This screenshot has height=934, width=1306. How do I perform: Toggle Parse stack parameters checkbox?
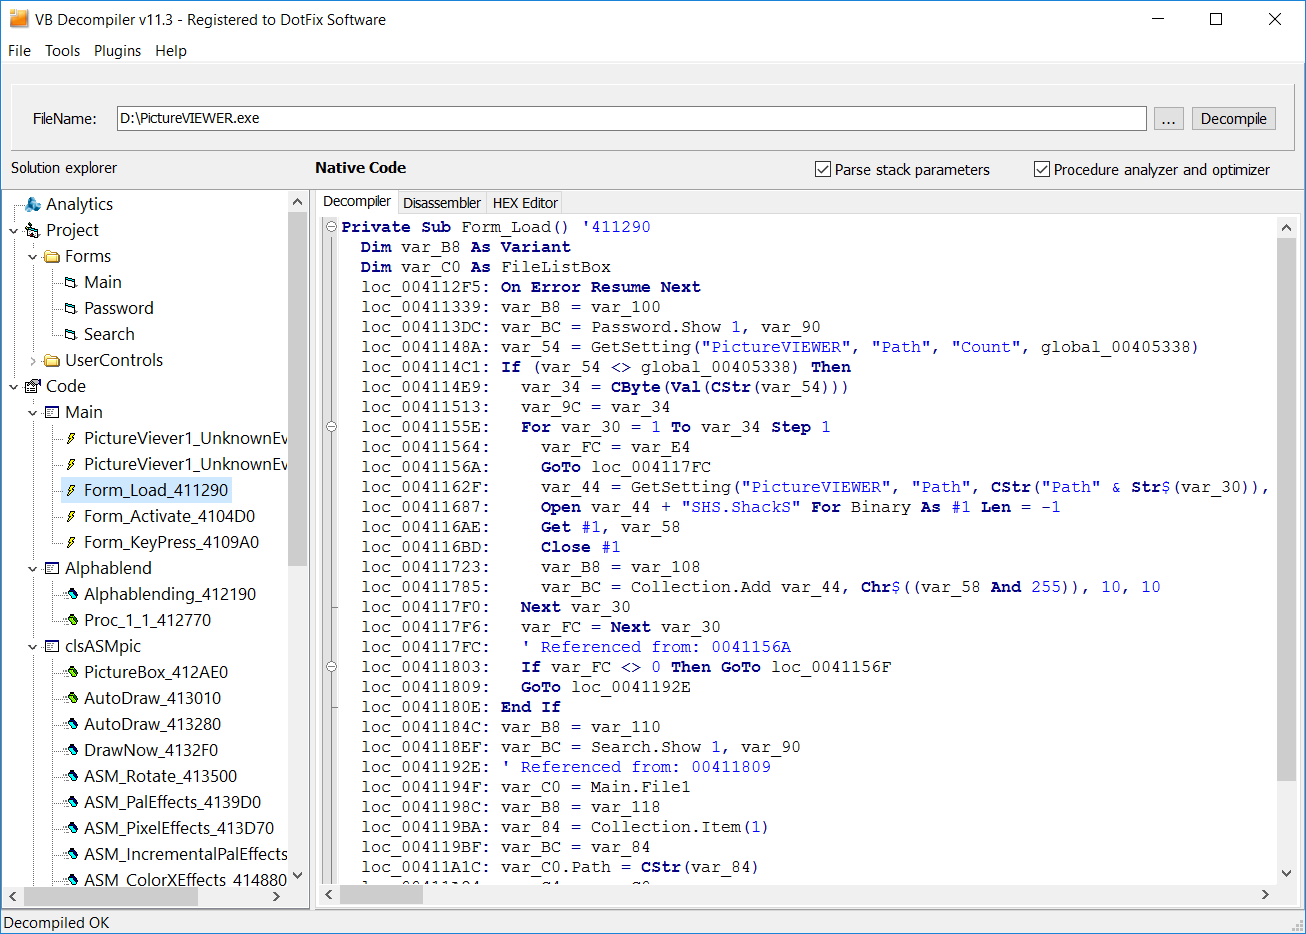click(823, 169)
